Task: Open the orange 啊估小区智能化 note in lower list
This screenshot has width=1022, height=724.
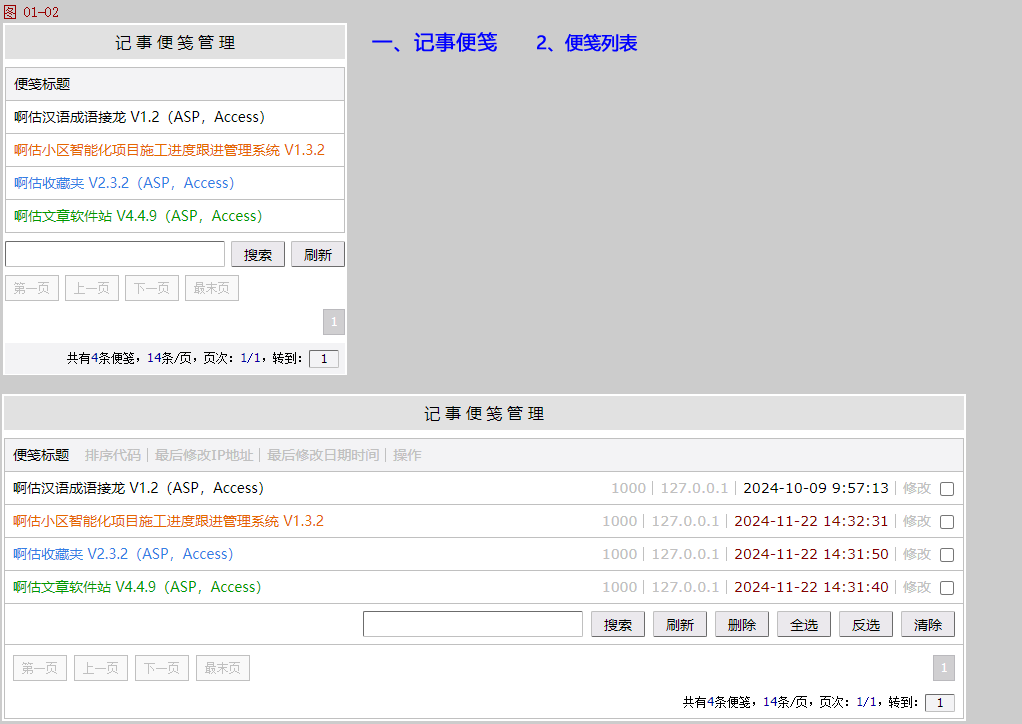Action: [168, 521]
